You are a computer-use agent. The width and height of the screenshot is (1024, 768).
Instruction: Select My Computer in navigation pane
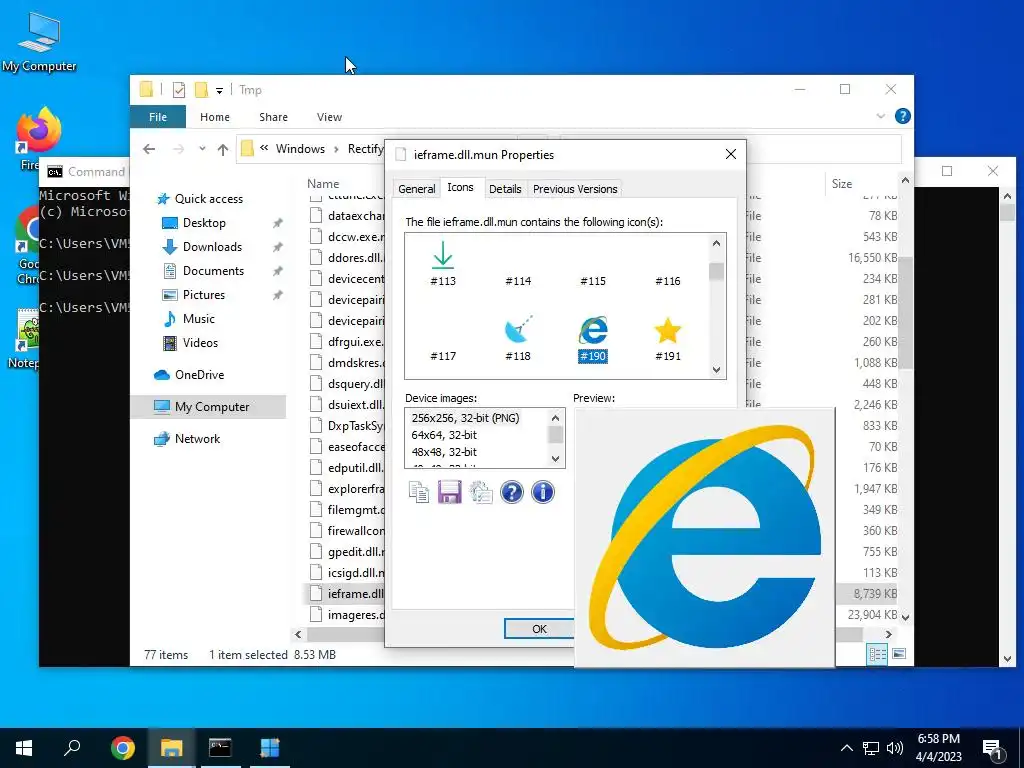[208, 407]
